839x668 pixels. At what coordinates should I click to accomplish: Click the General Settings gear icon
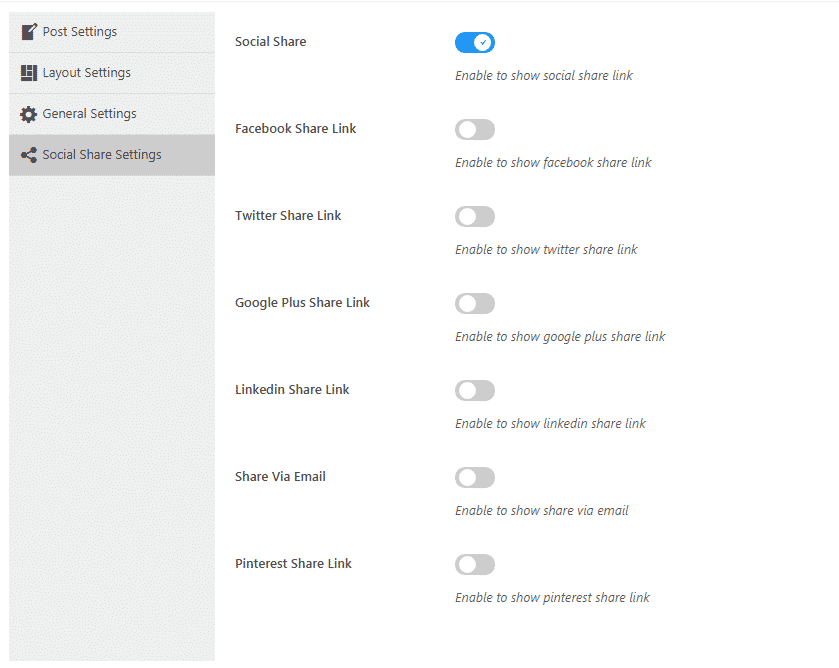(x=28, y=114)
